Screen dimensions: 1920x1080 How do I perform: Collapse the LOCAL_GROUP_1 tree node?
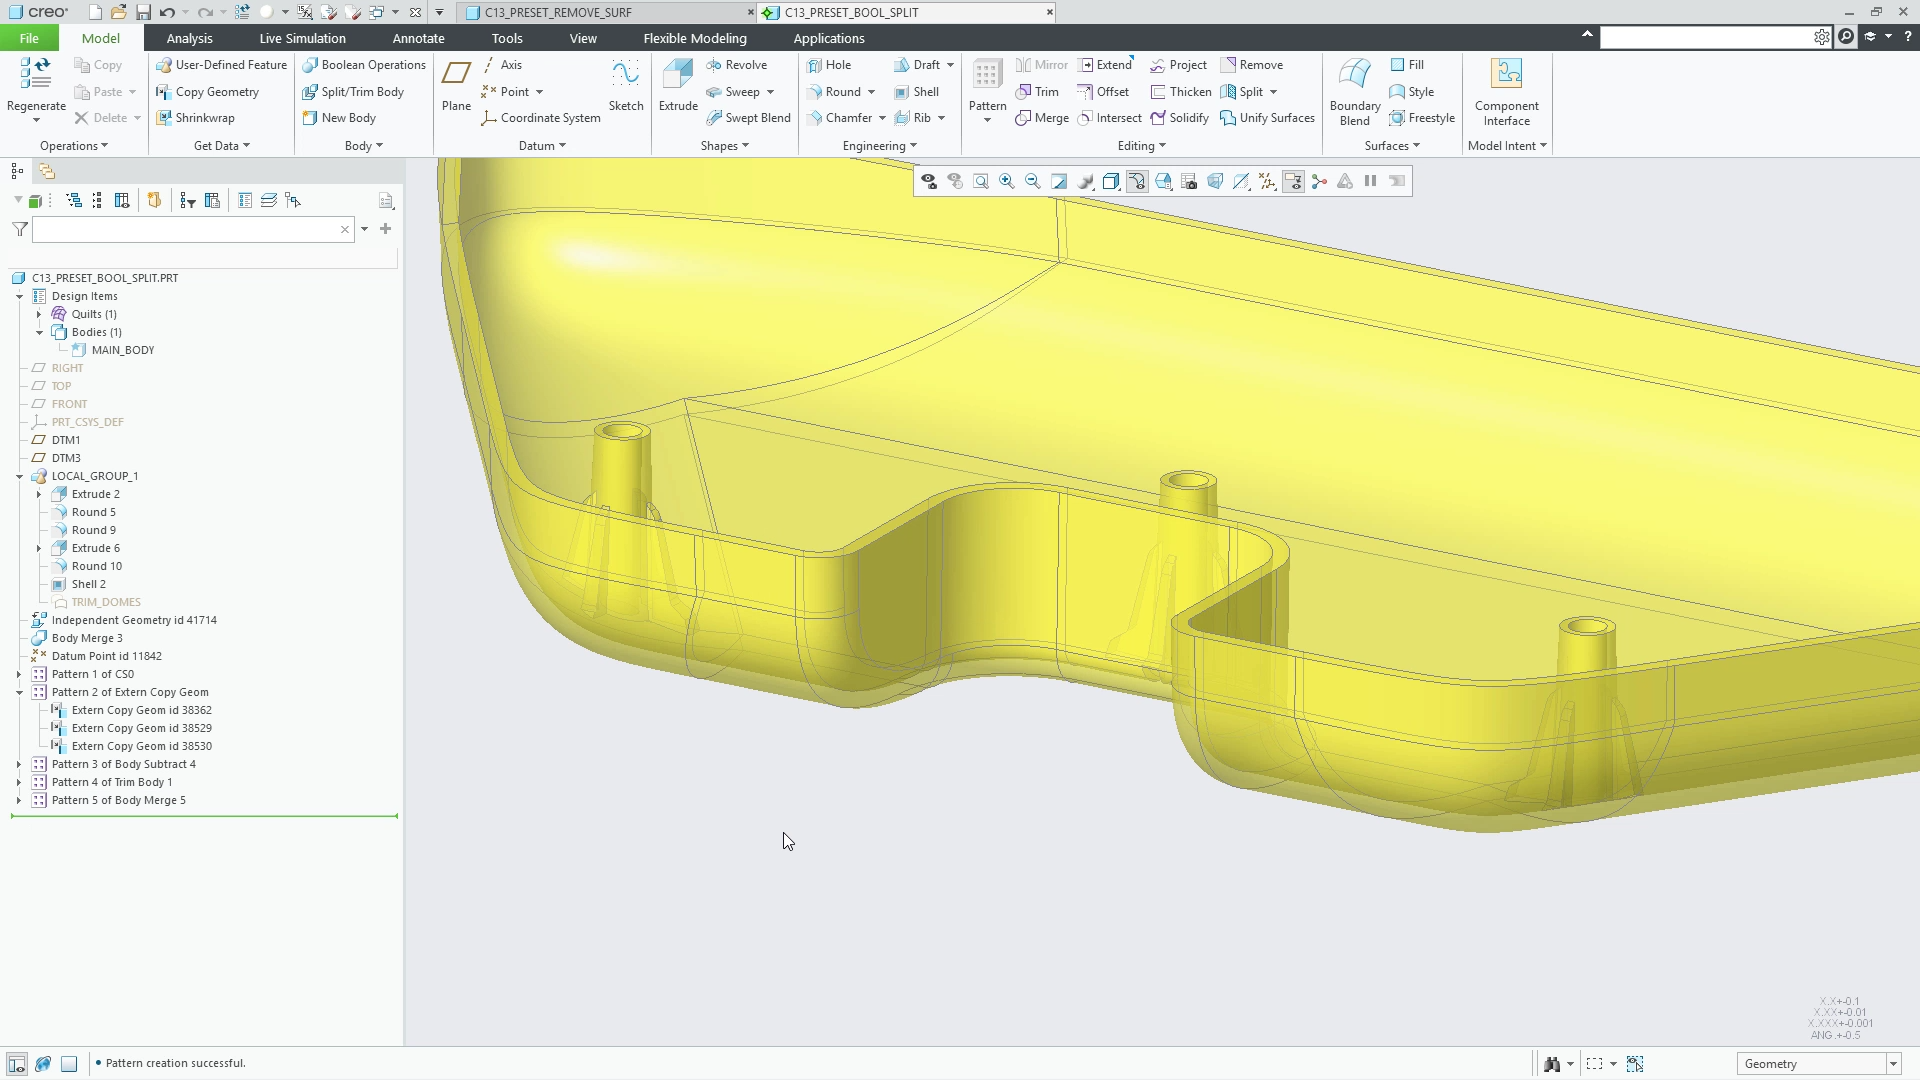tap(19, 477)
